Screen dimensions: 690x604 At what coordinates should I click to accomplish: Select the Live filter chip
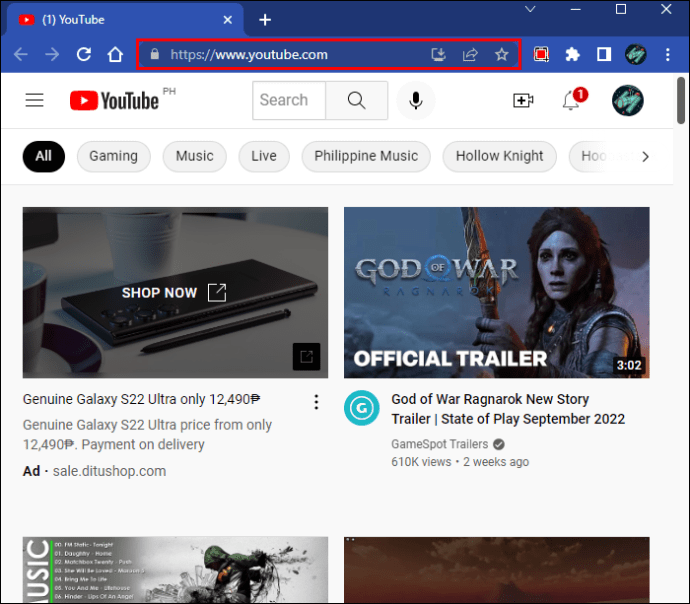click(x=264, y=156)
